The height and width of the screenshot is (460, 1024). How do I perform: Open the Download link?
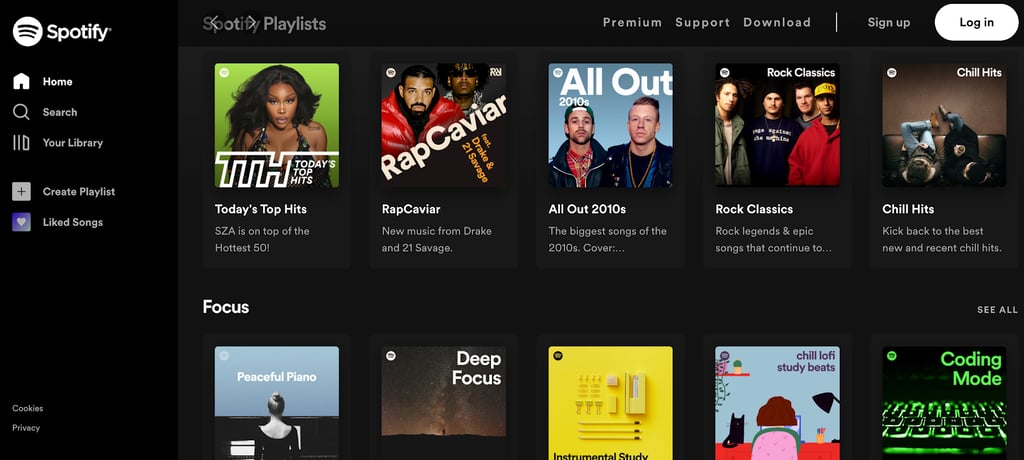pos(776,22)
